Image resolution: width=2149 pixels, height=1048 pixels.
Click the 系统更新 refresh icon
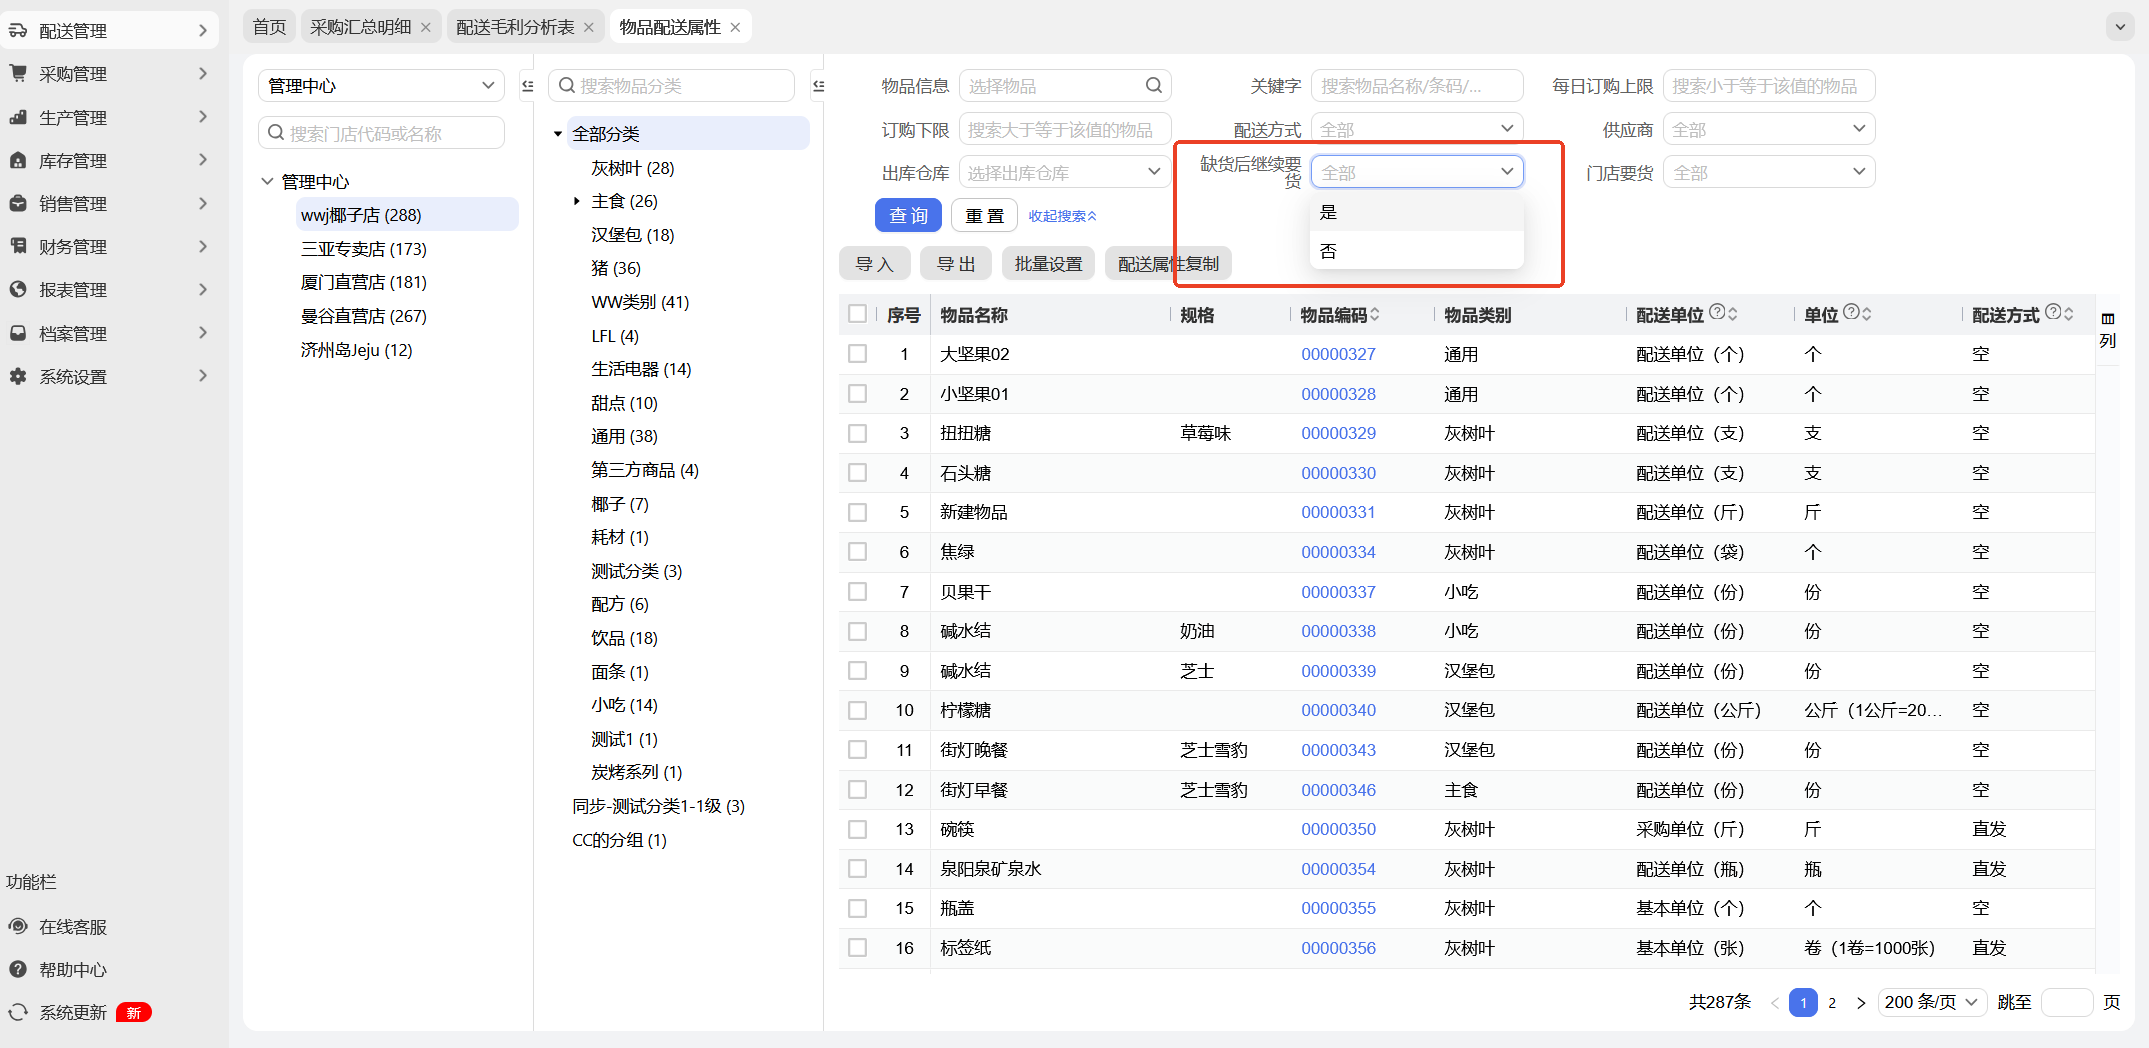18,1013
